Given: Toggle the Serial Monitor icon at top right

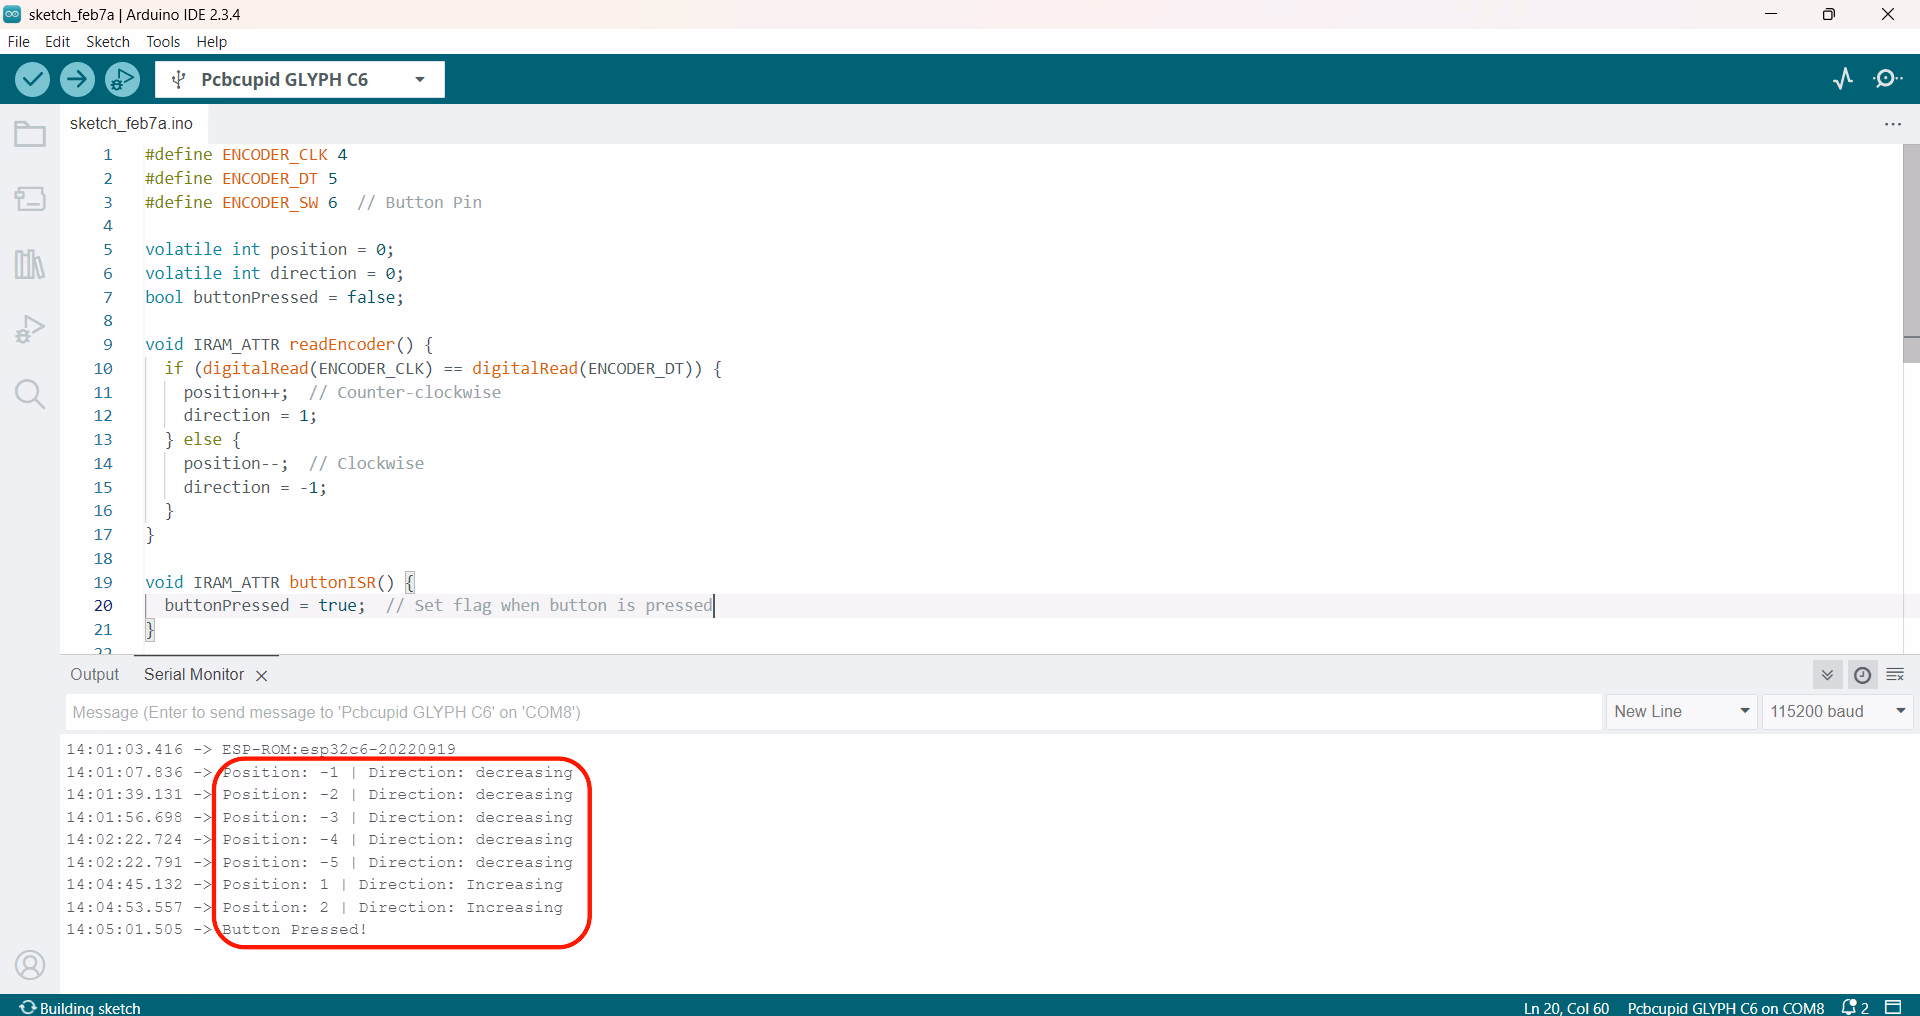Looking at the screenshot, I should [1888, 79].
